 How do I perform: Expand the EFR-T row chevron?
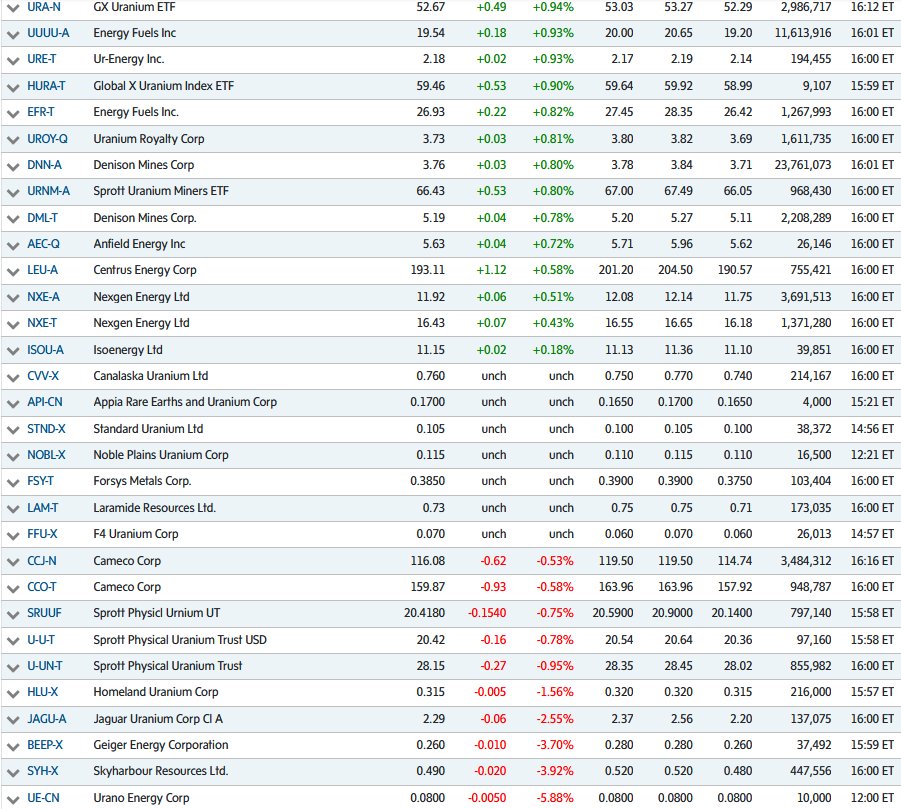13,113
